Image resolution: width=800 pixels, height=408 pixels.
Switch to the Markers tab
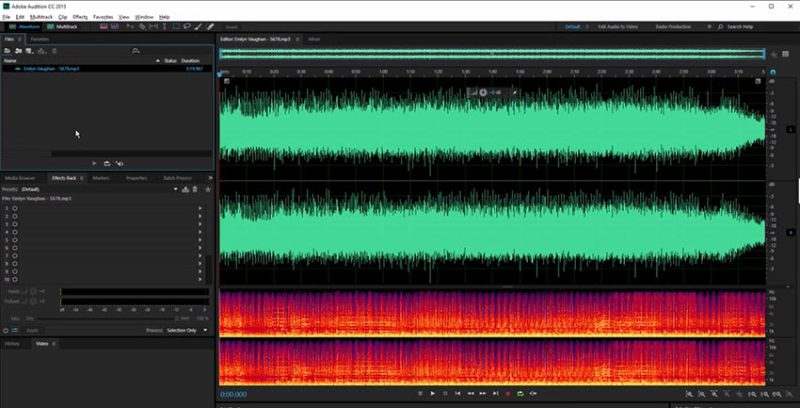tap(101, 177)
